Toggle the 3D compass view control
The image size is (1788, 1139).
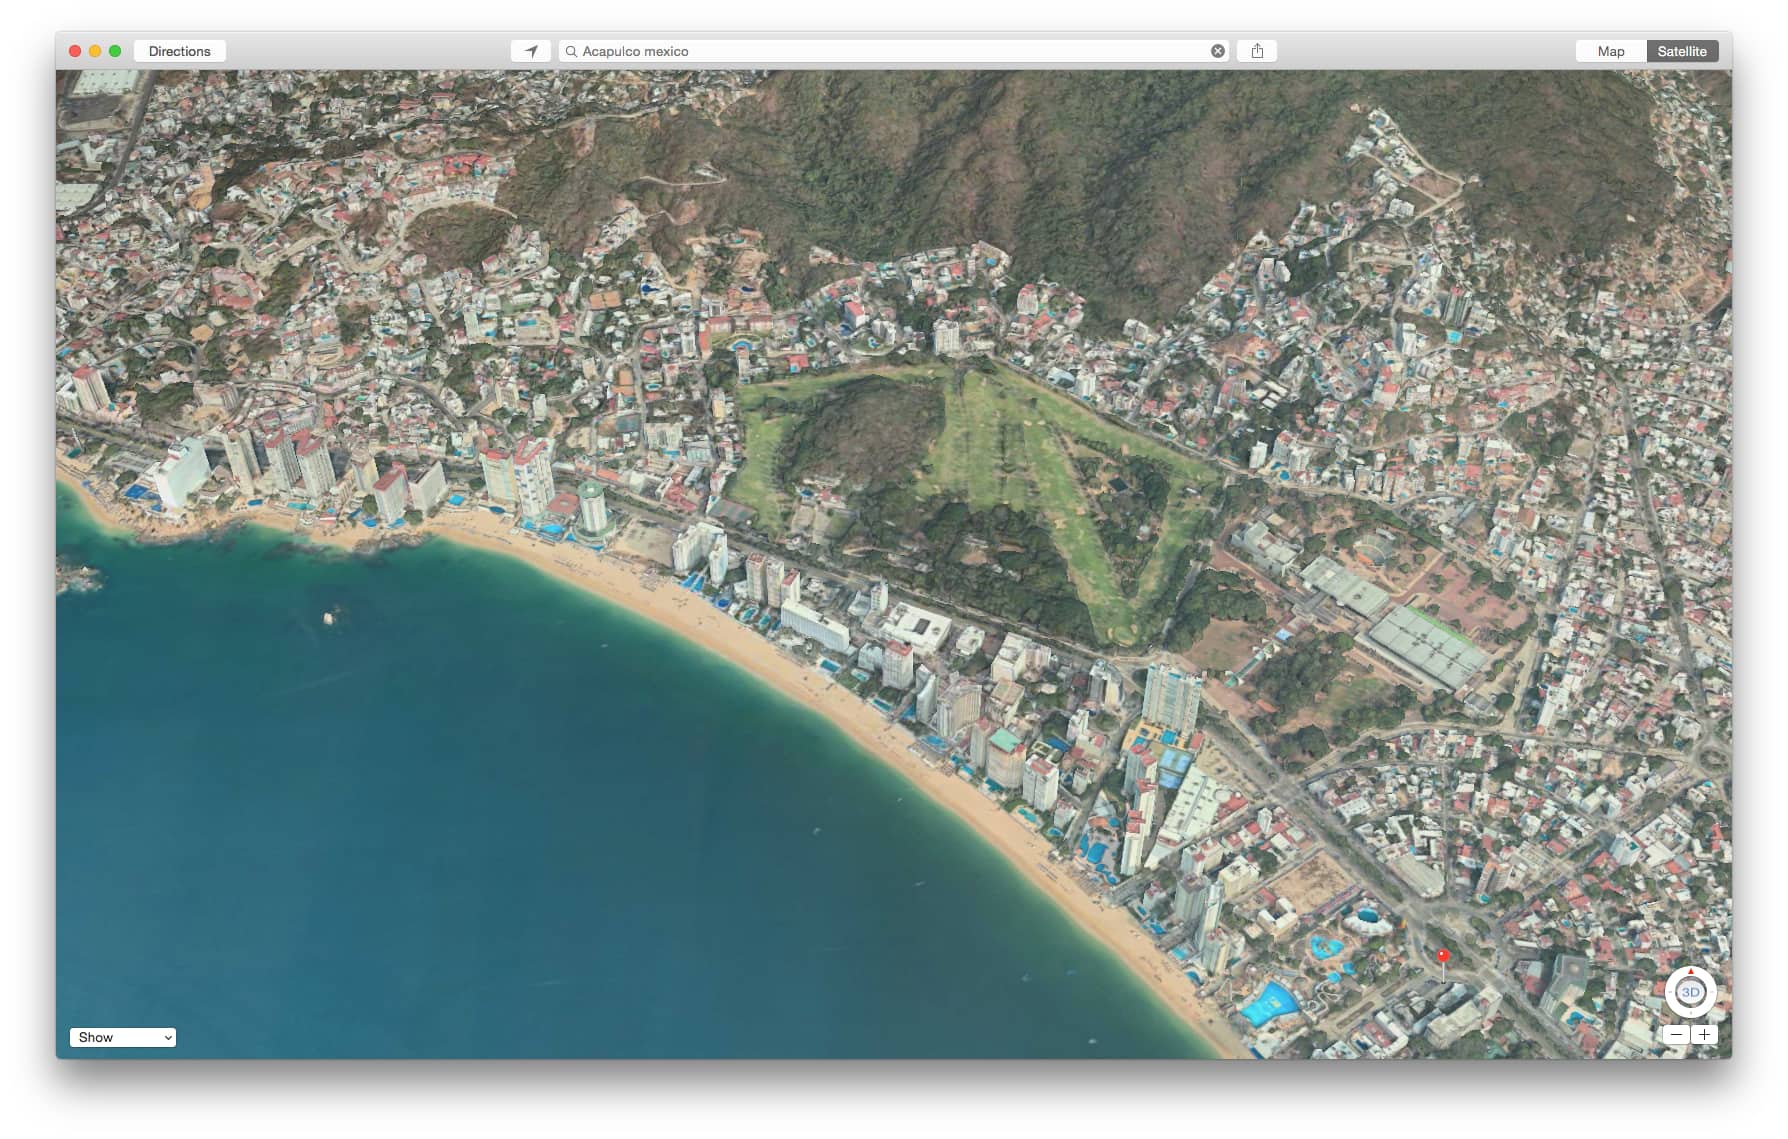point(1691,992)
